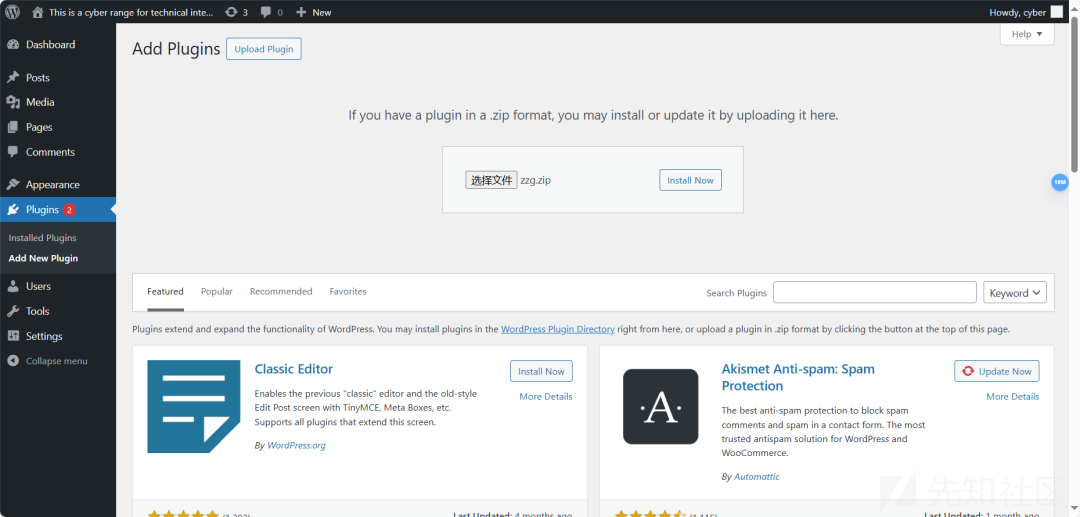
Task: Switch to the Popular tab
Action: pos(217,292)
